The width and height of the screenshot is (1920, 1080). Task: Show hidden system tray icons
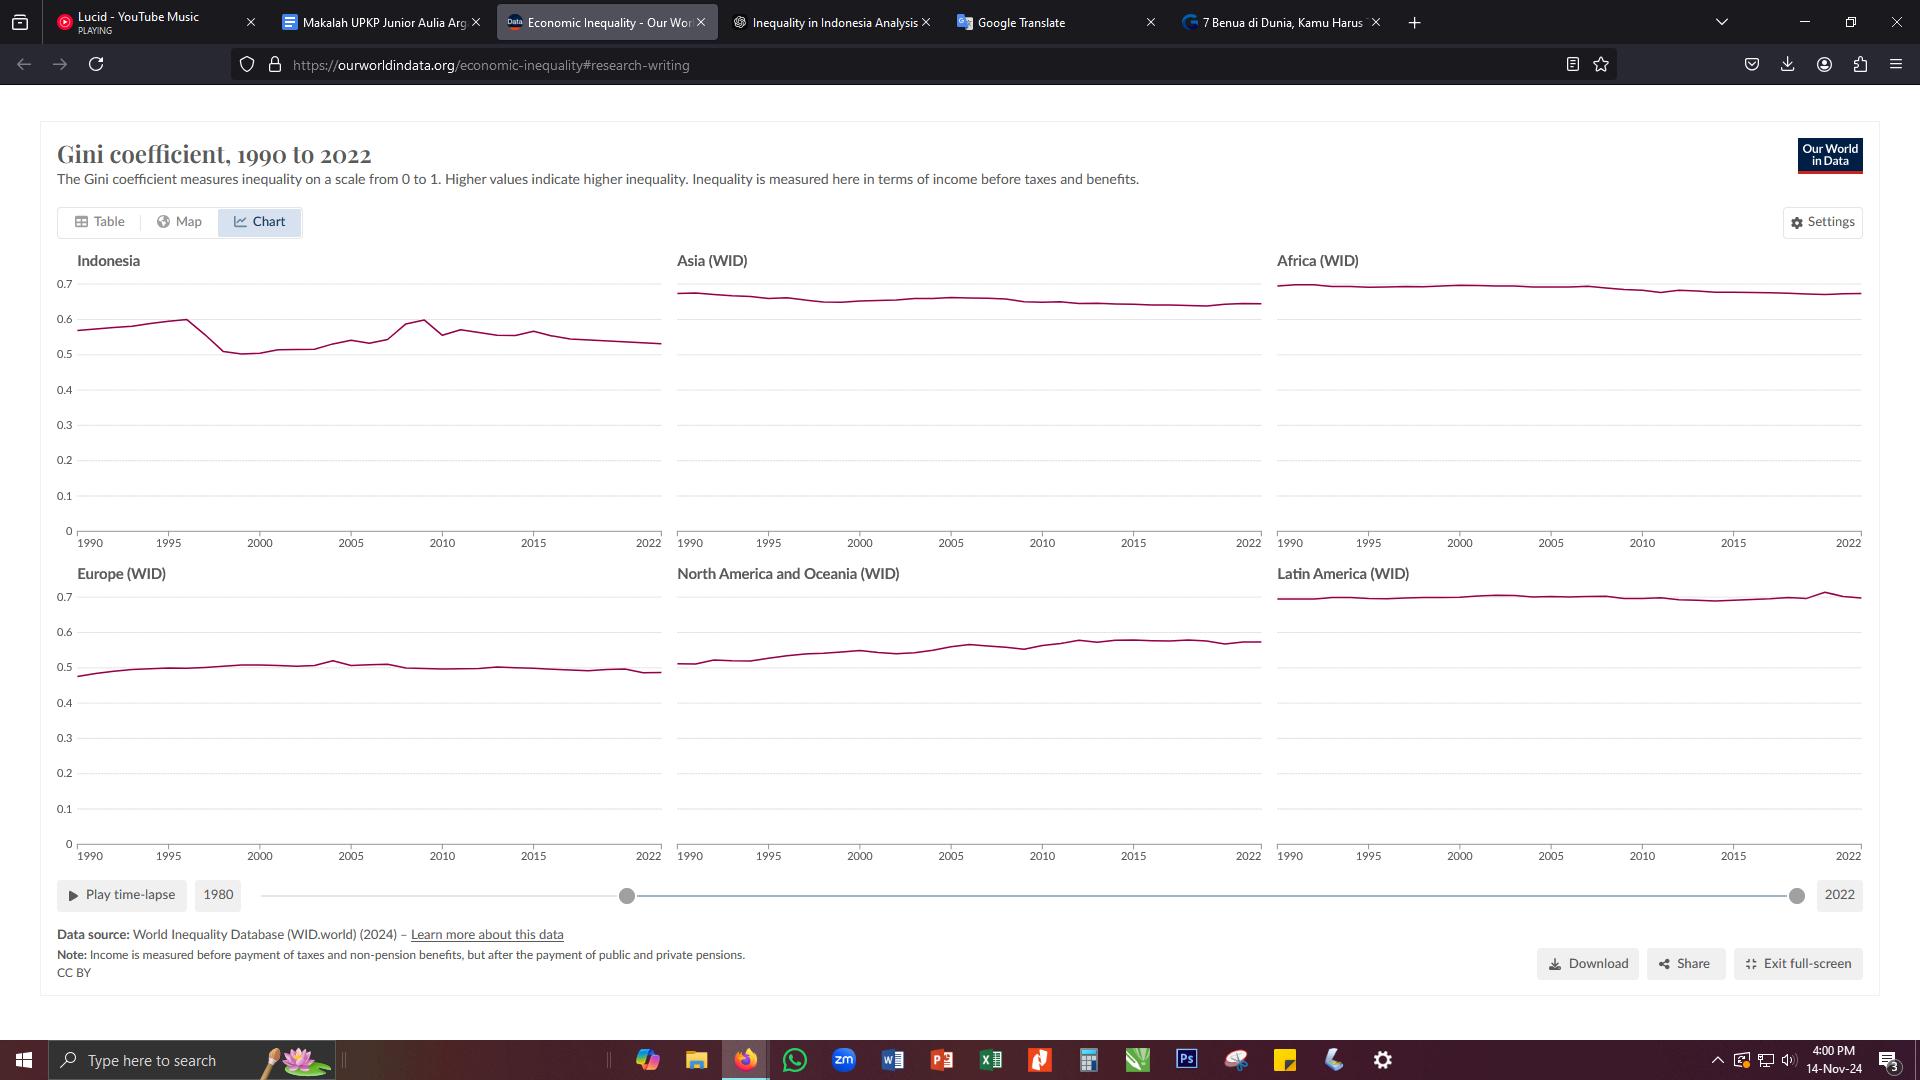[x=1717, y=1060]
